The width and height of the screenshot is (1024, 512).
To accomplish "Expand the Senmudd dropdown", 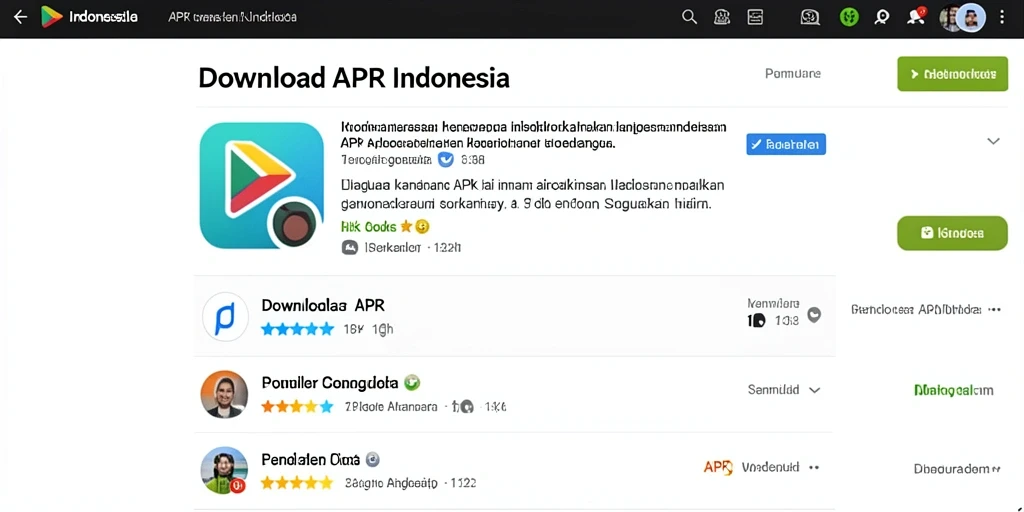I will tap(784, 390).
